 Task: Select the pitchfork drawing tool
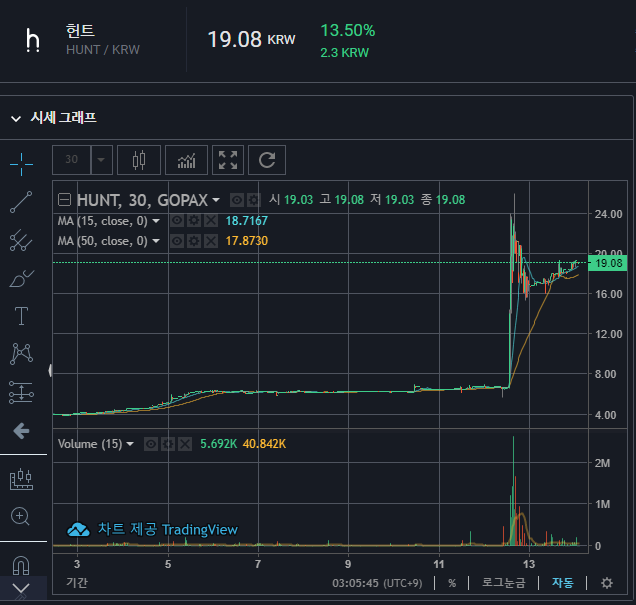pyautogui.click(x=21, y=240)
